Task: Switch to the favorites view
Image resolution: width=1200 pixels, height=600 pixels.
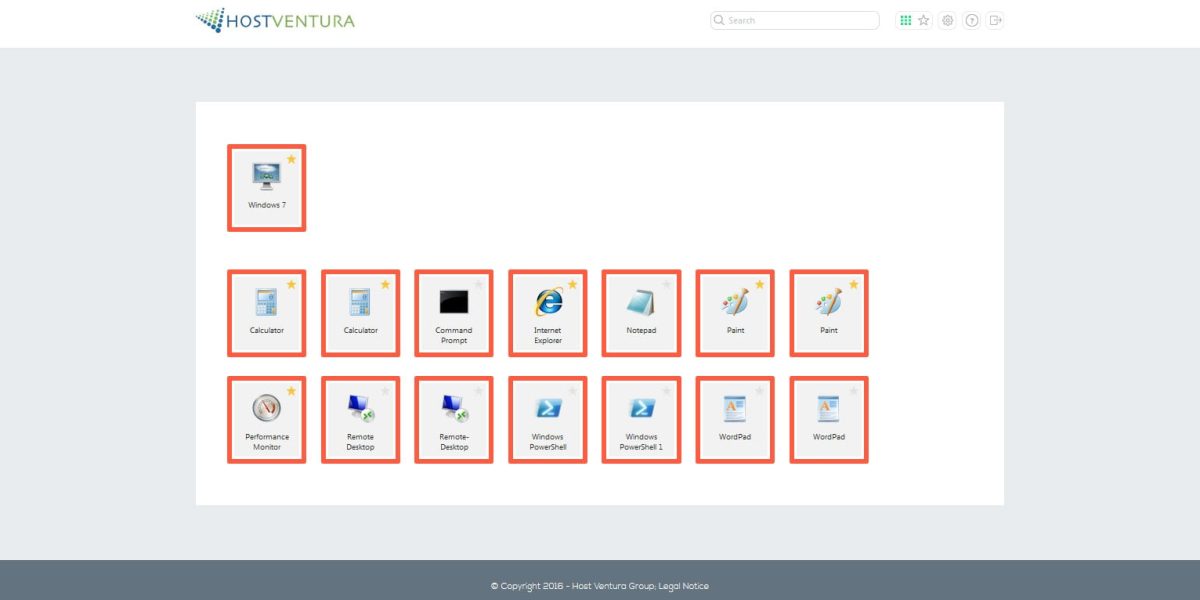Action: 924,20
